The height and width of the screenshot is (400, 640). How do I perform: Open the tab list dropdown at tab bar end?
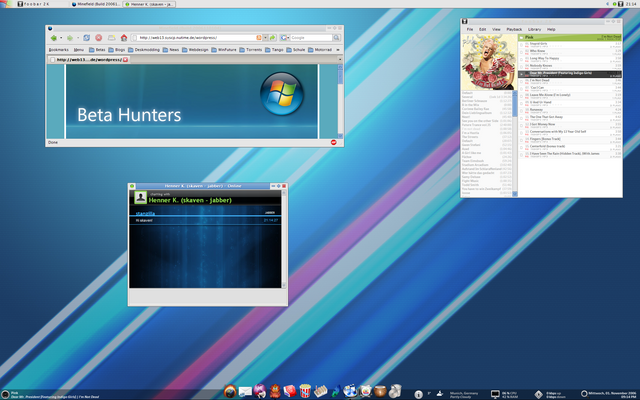point(340,60)
